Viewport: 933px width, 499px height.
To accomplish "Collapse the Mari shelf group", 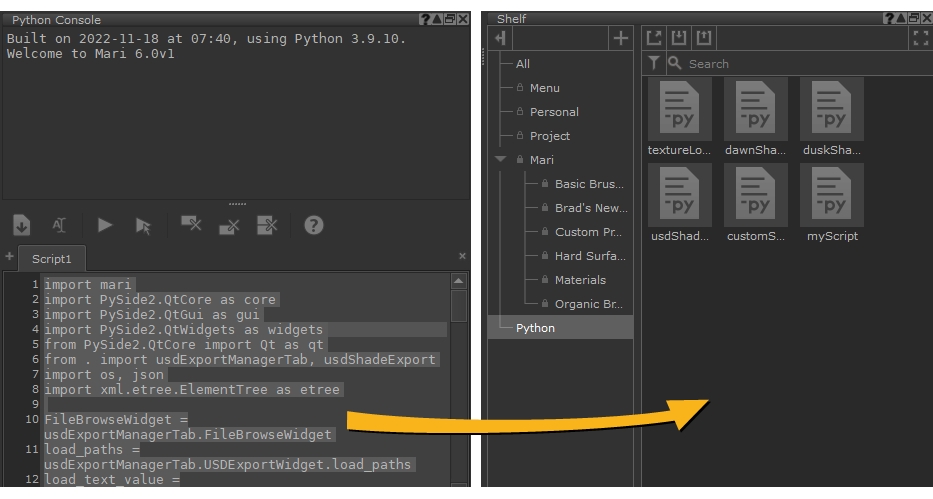I will coord(500,160).
